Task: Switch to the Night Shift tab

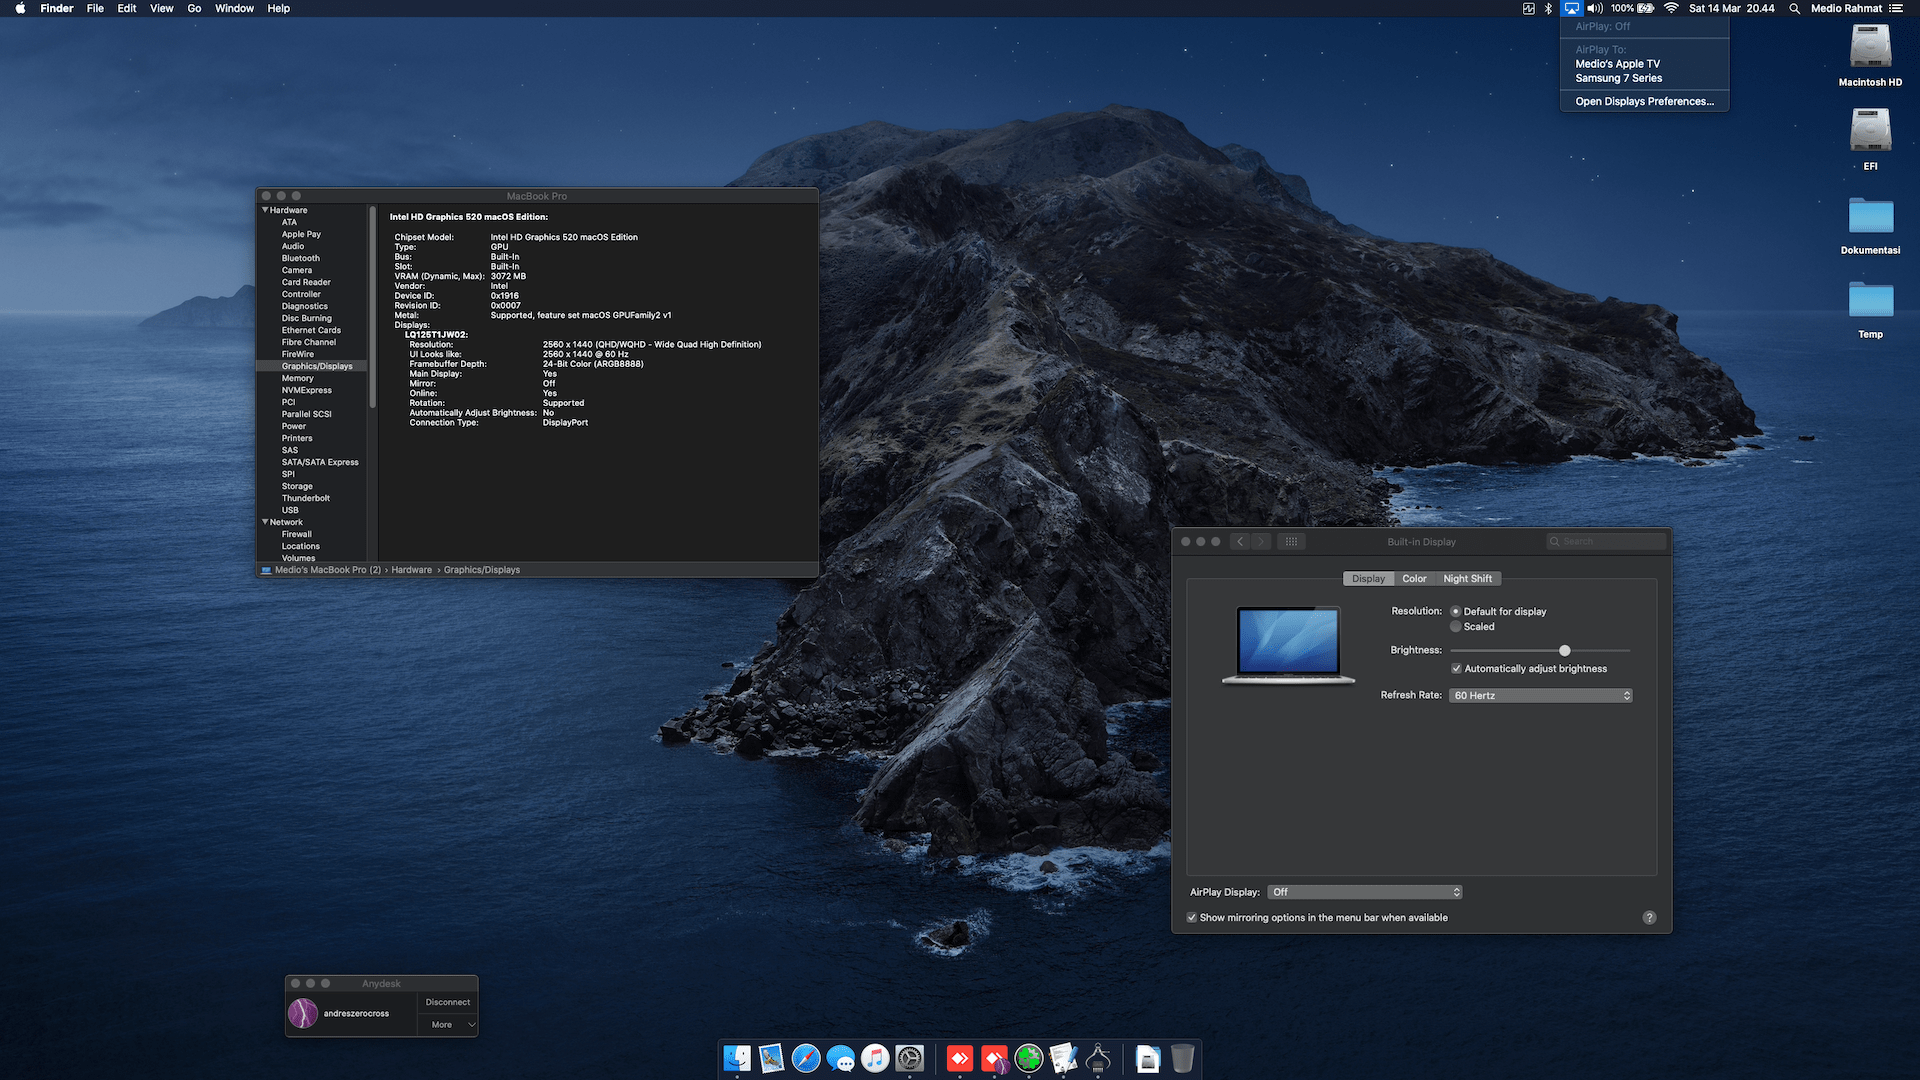Action: click(x=1468, y=579)
